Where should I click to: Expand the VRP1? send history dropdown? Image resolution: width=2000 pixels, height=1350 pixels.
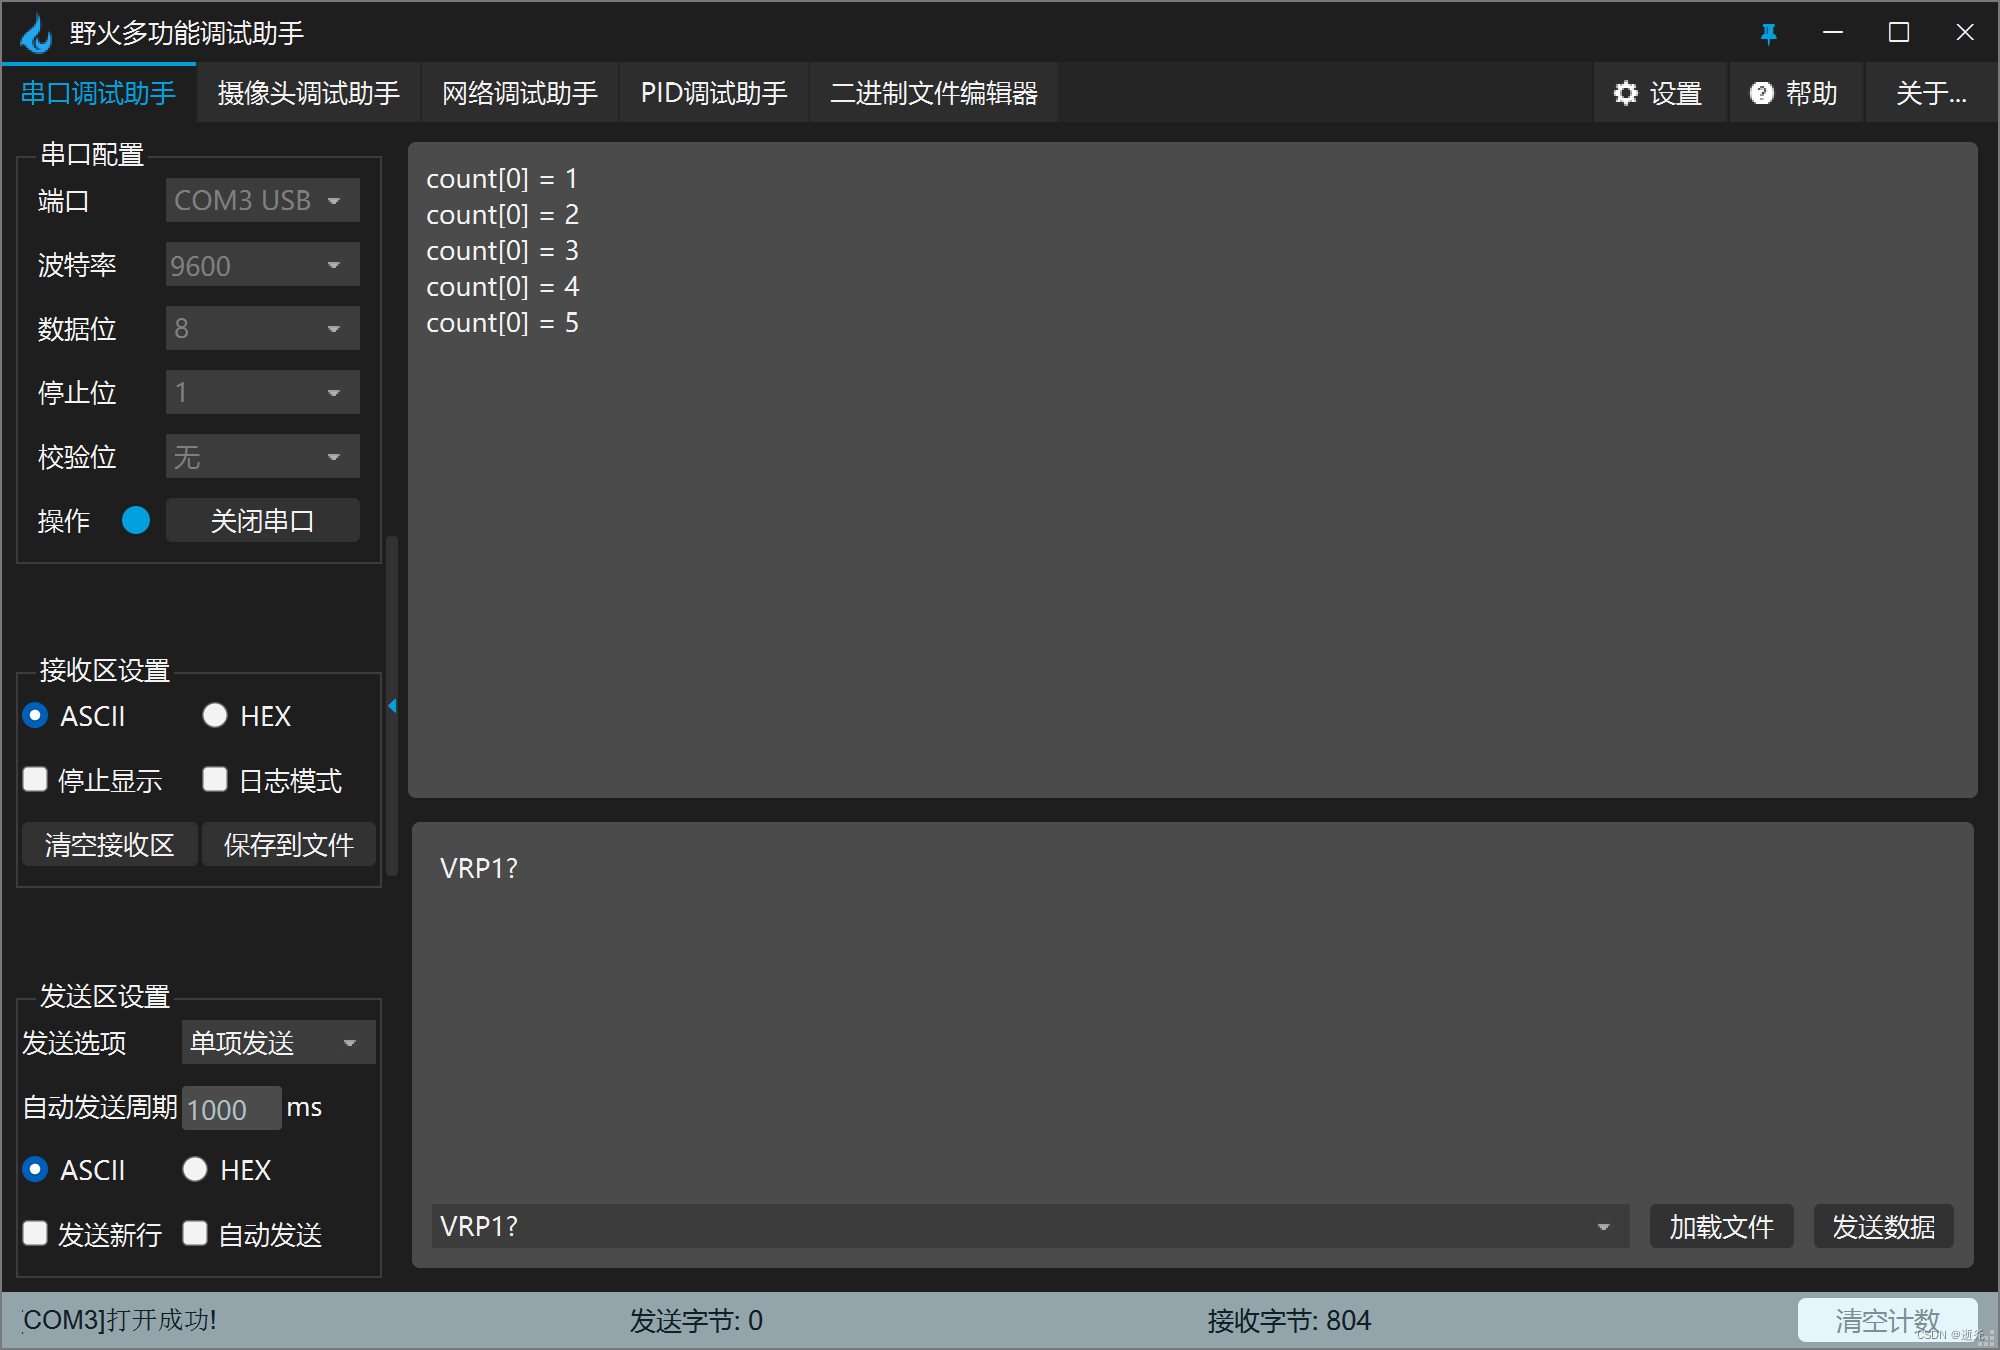[x=1604, y=1227]
